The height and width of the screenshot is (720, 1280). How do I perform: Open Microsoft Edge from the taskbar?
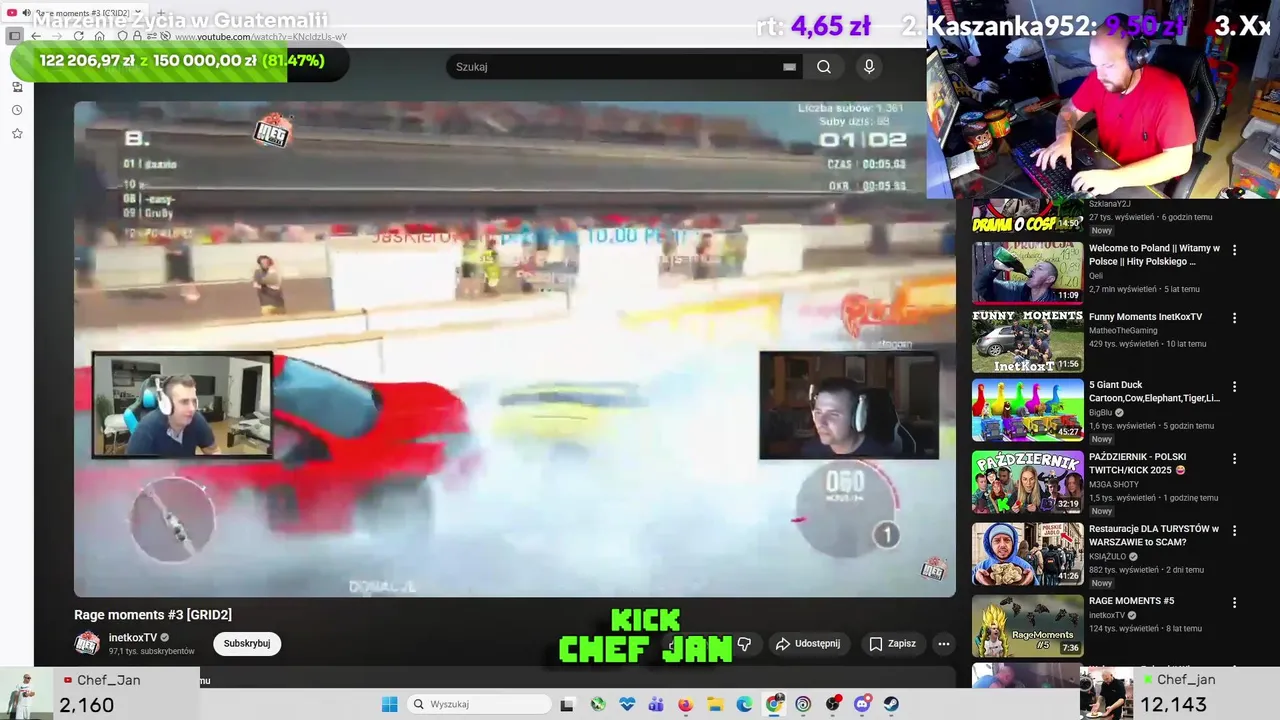point(744,704)
